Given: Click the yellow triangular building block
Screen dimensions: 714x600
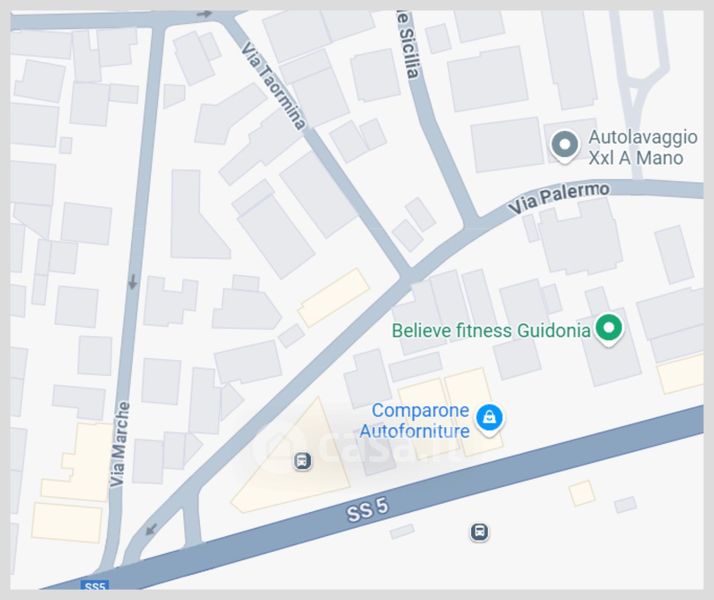Looking at the screenshot, I should 291,460.
